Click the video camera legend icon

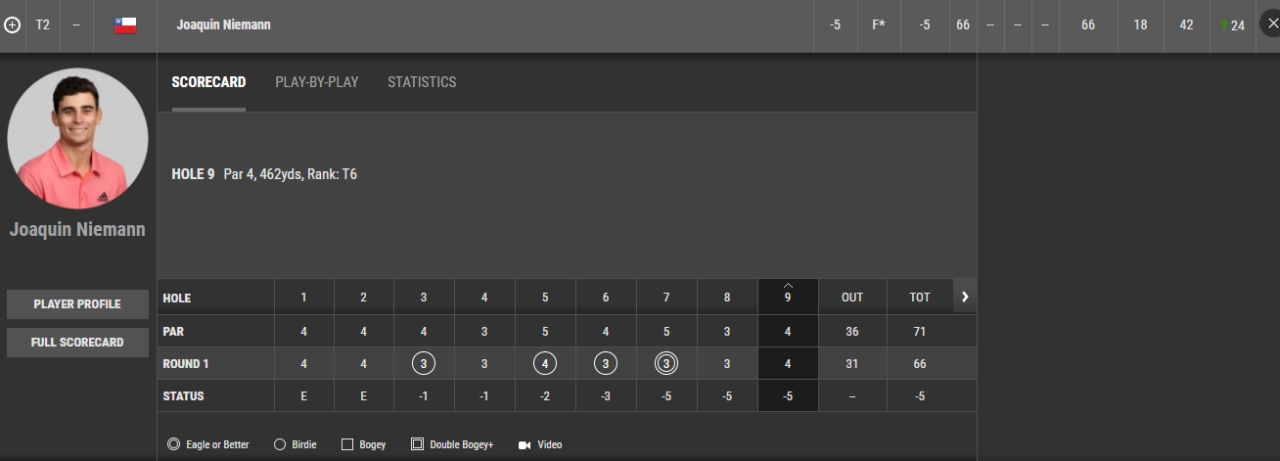coord(524,445)
